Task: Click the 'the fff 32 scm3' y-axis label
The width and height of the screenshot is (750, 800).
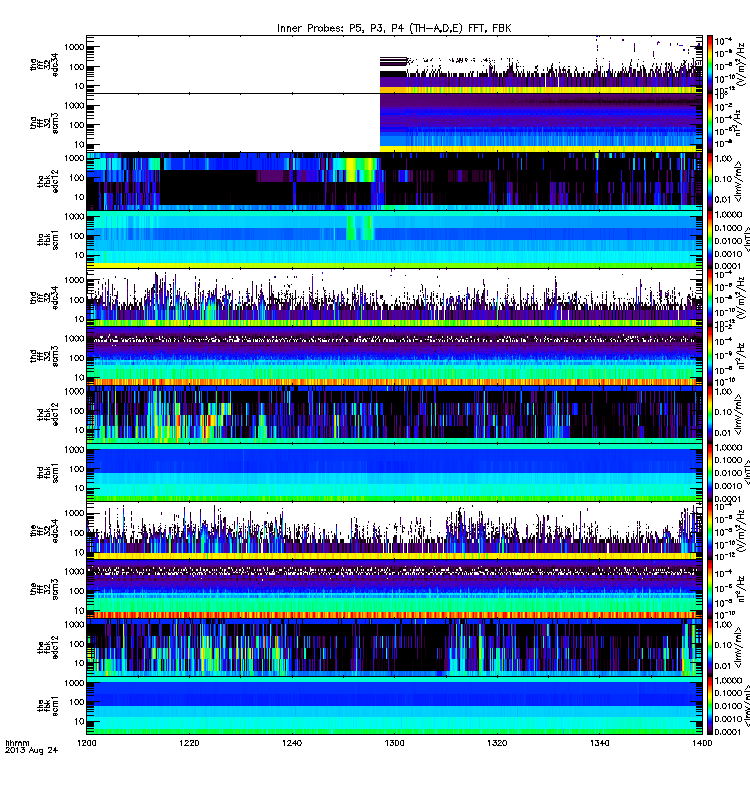Action: pos(44,588)
